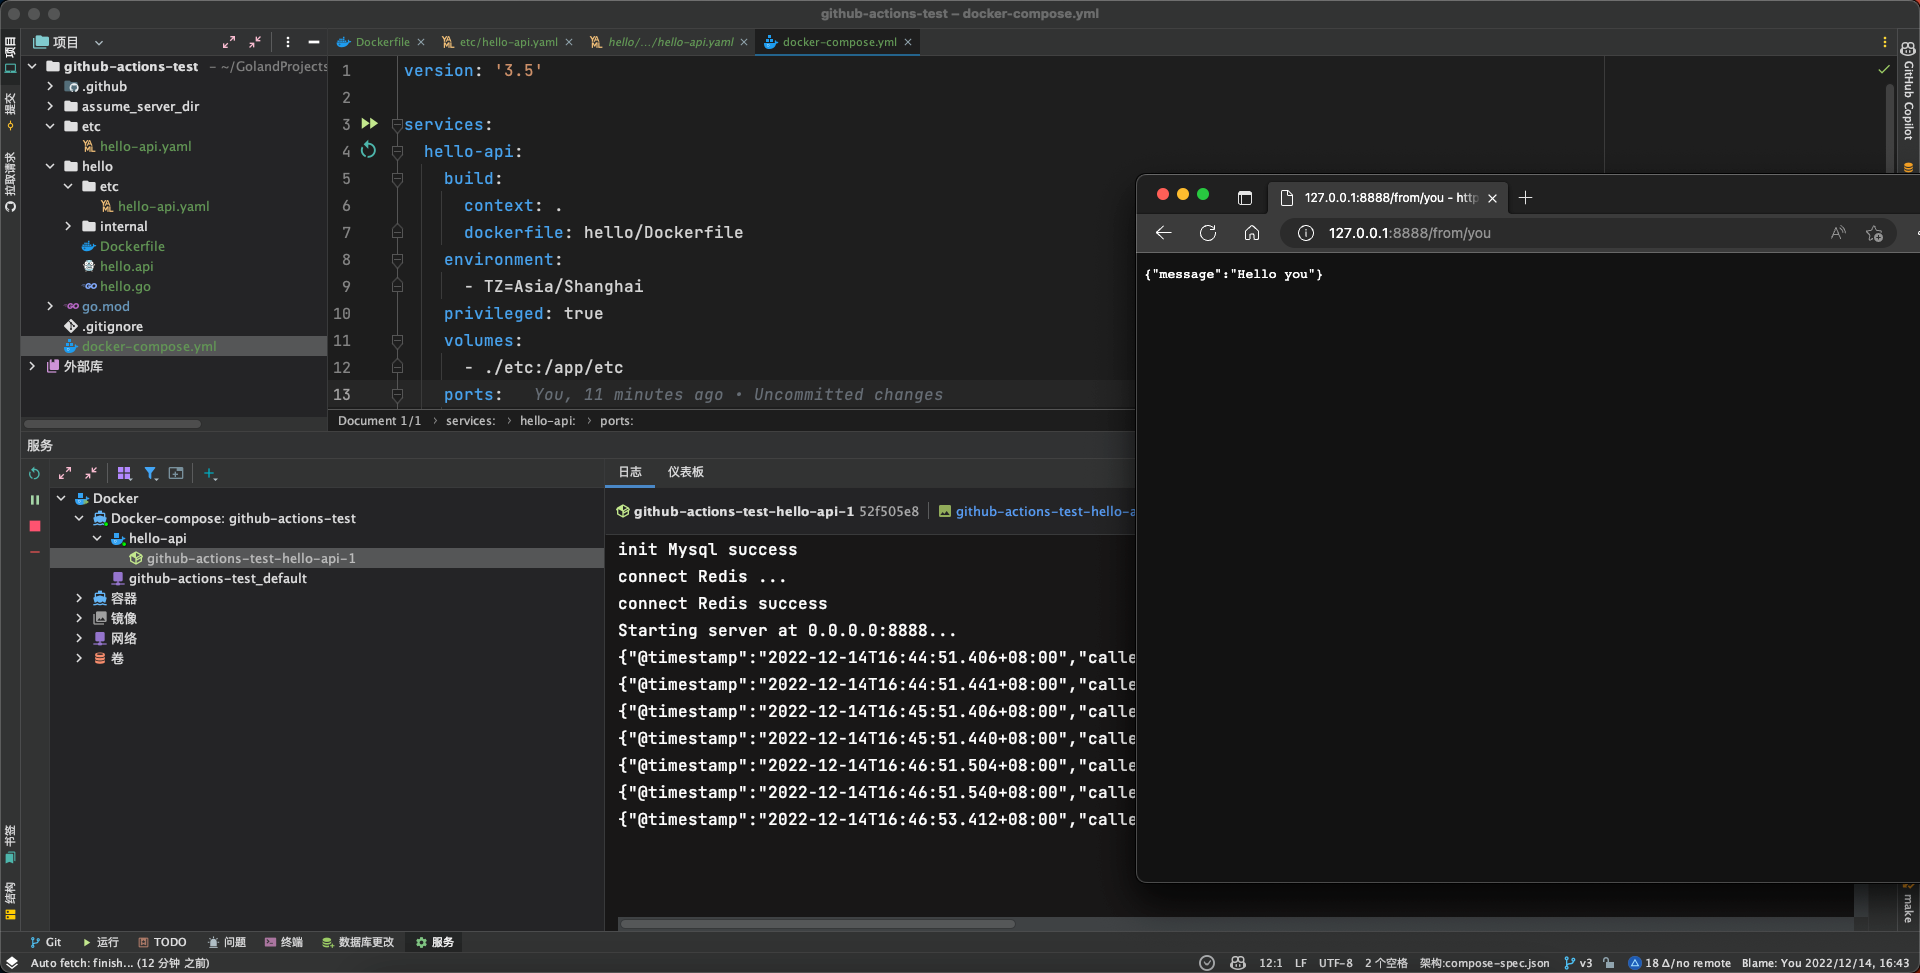
Task: Open the 项目 view dropdown
Action: coord(68,42)
